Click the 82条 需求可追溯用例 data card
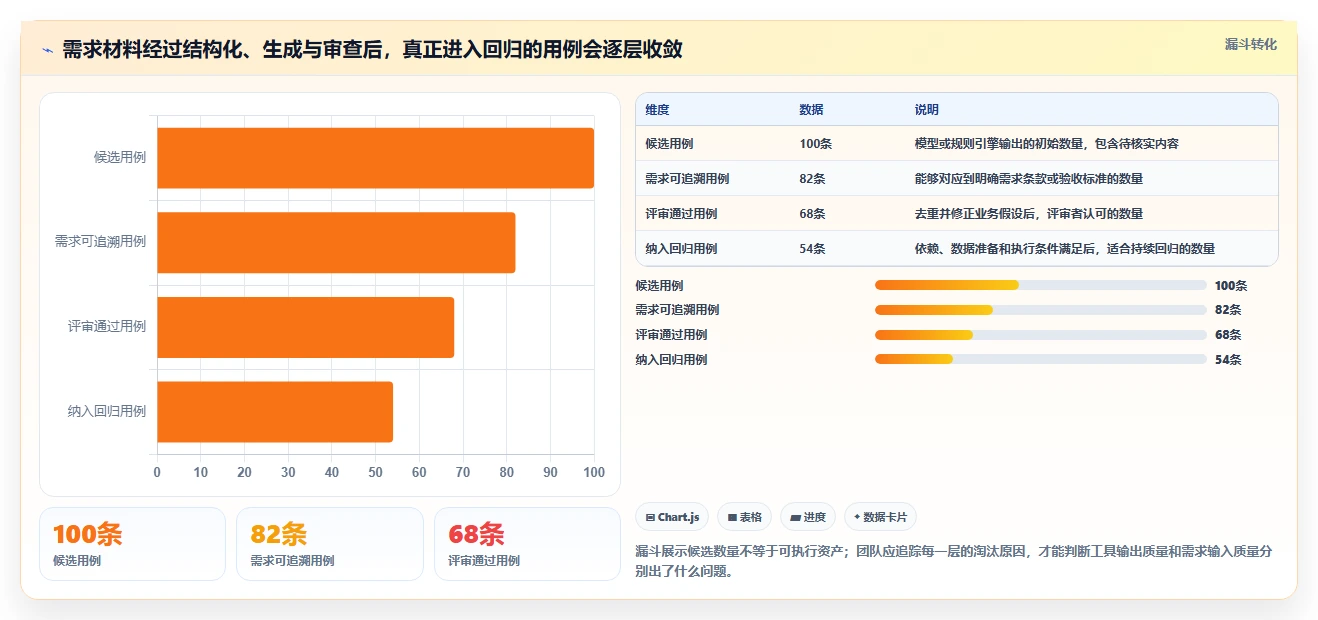The height and width of the screenshot is (620, 1318). (330, 544)
